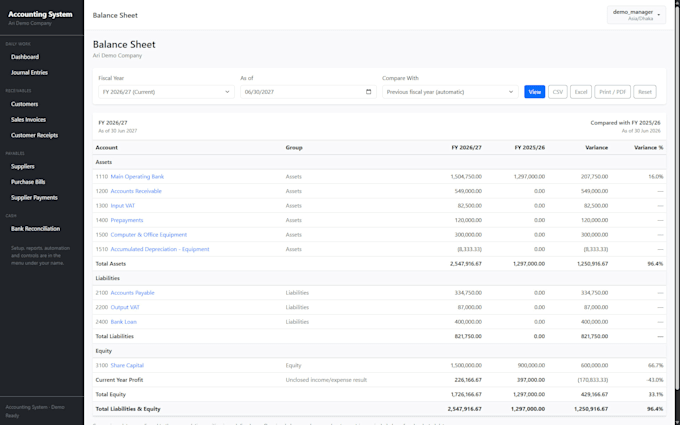Open the Fiscal Year dropdown
The width and height of the screenshot is (680, 425).
[x=166, y=92]
